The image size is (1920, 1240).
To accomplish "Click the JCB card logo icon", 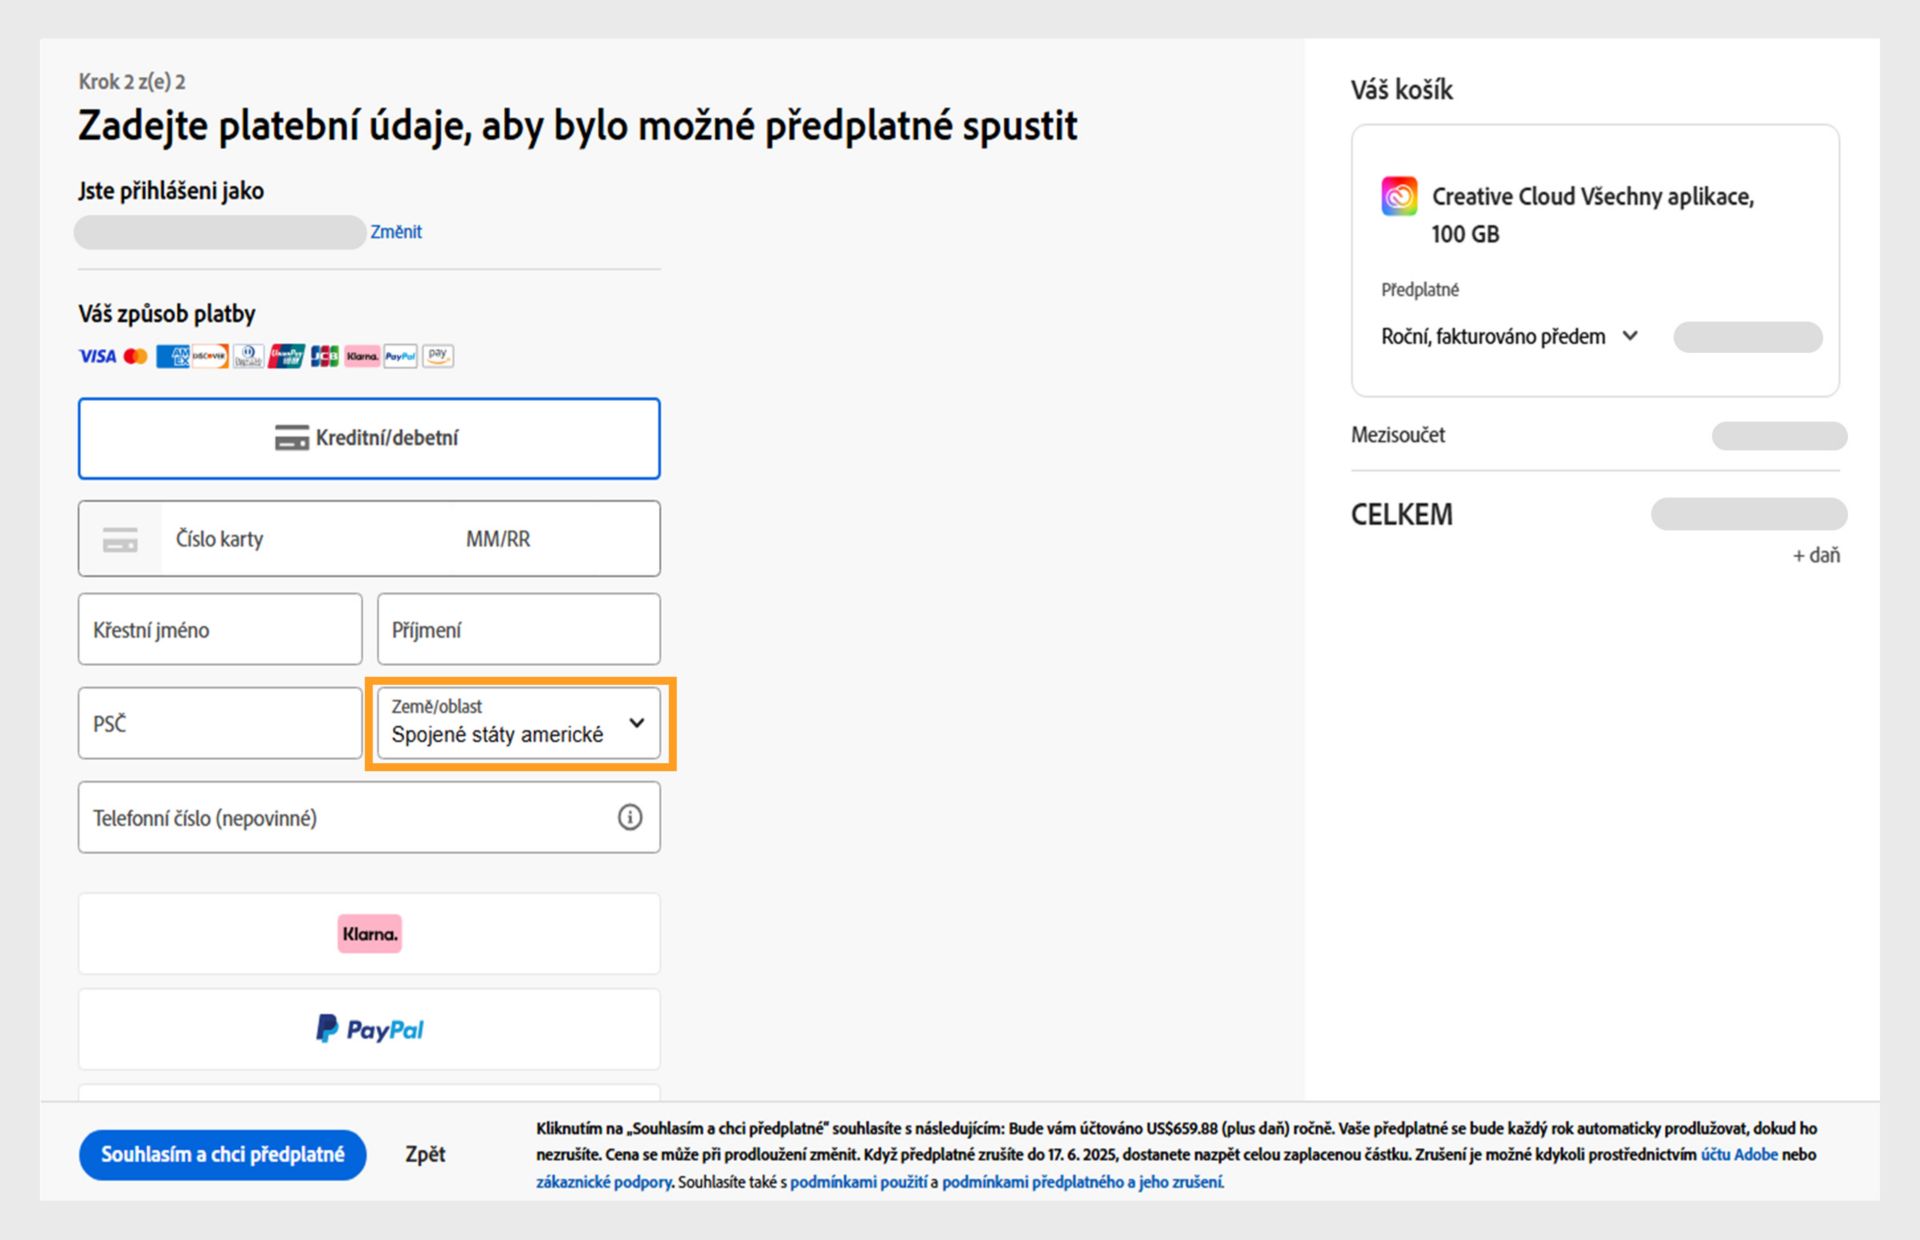I will (324, 356).
